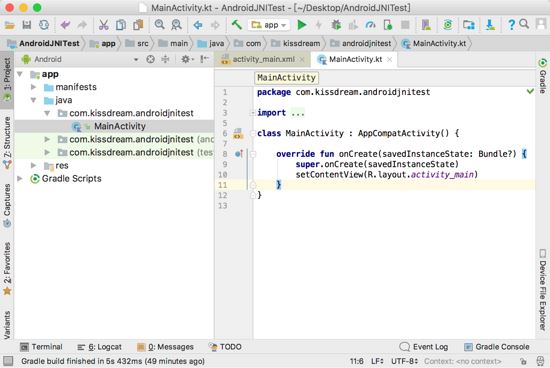Open the Project Structure icon
This screenshot has height=368, width=550.
(x=469, y=25)
